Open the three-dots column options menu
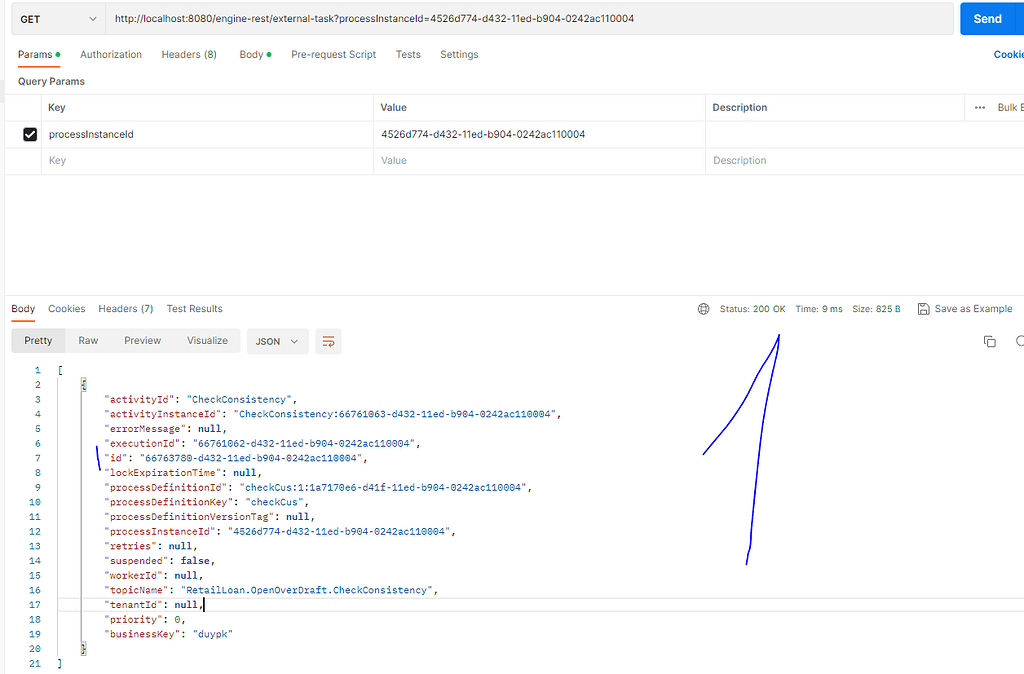This screenshot has width=1024, height=674. tap(980, 108)
